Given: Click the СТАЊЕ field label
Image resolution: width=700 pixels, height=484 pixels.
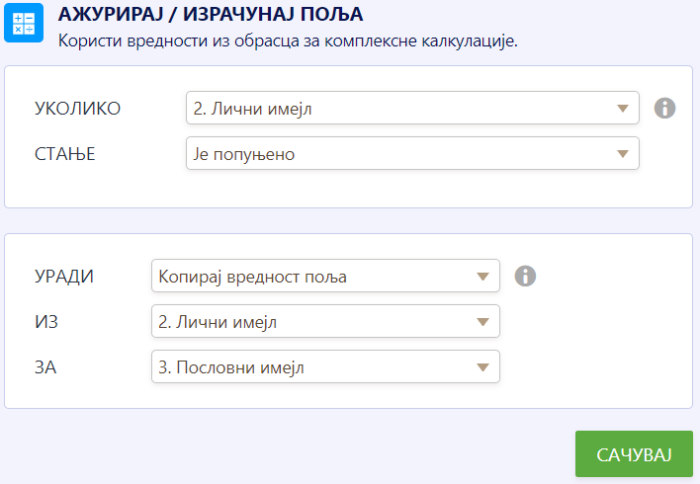Looking at the screenshot, I should click(64, 154).
